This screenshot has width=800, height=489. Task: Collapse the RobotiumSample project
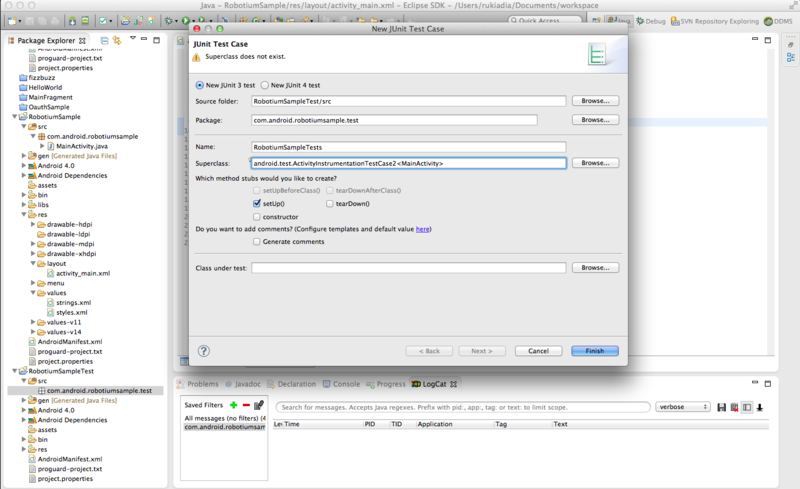[14, 117]
